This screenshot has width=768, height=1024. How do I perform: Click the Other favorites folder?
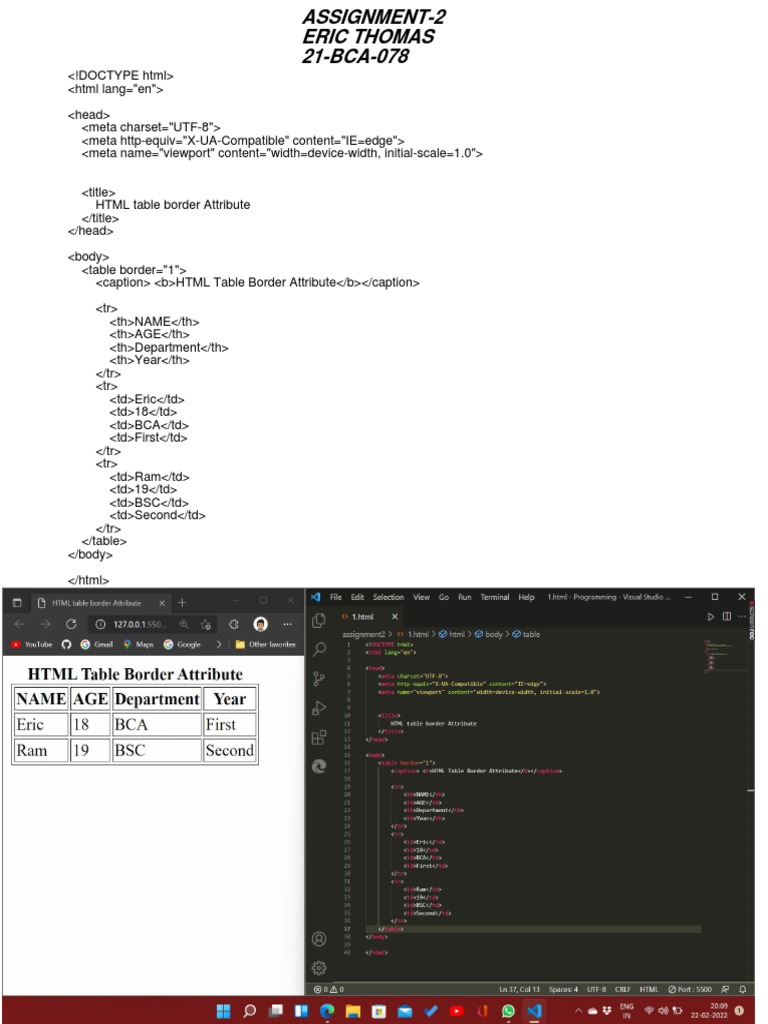pyautogui.click(x=266, y=645)
